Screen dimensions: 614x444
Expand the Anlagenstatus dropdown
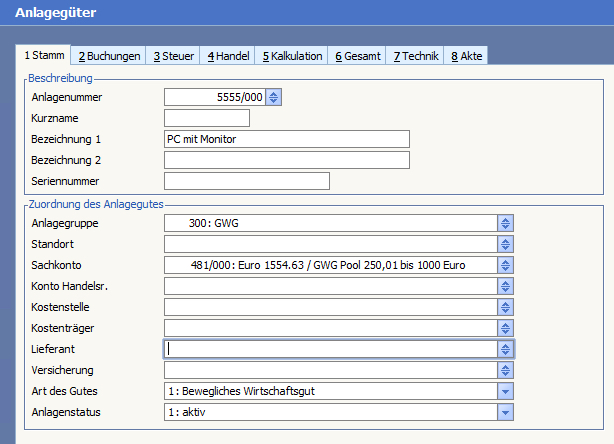pyautogui.click(x=506, y=412)
